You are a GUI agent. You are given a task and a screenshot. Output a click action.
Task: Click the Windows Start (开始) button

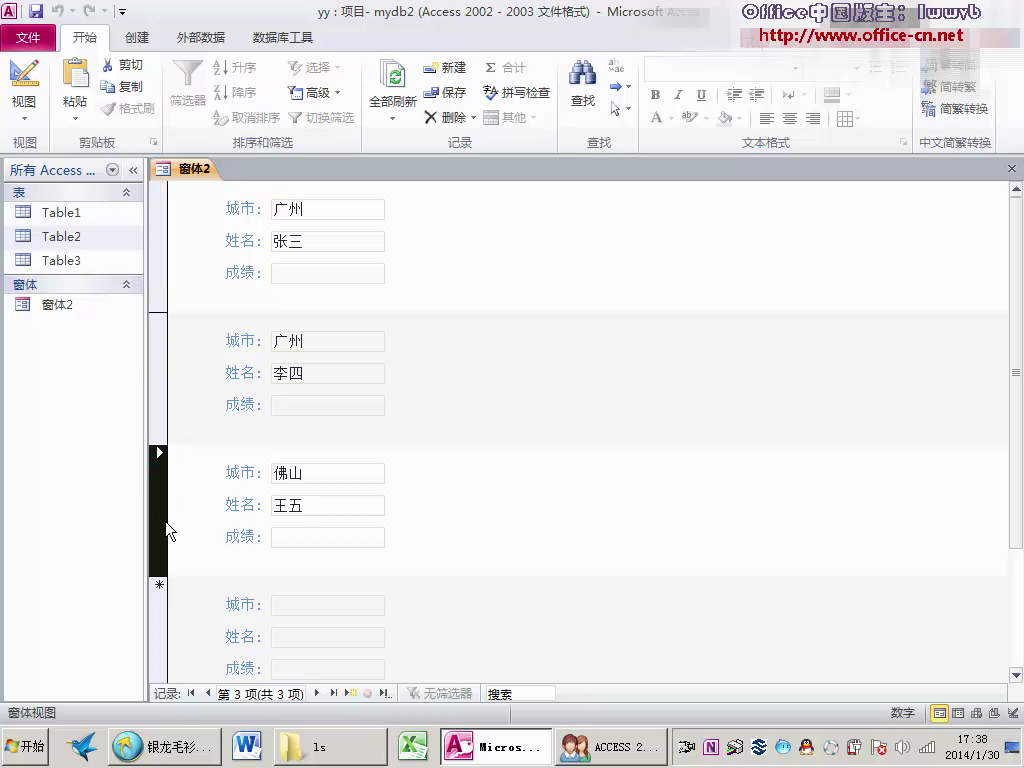coord(25,746)
